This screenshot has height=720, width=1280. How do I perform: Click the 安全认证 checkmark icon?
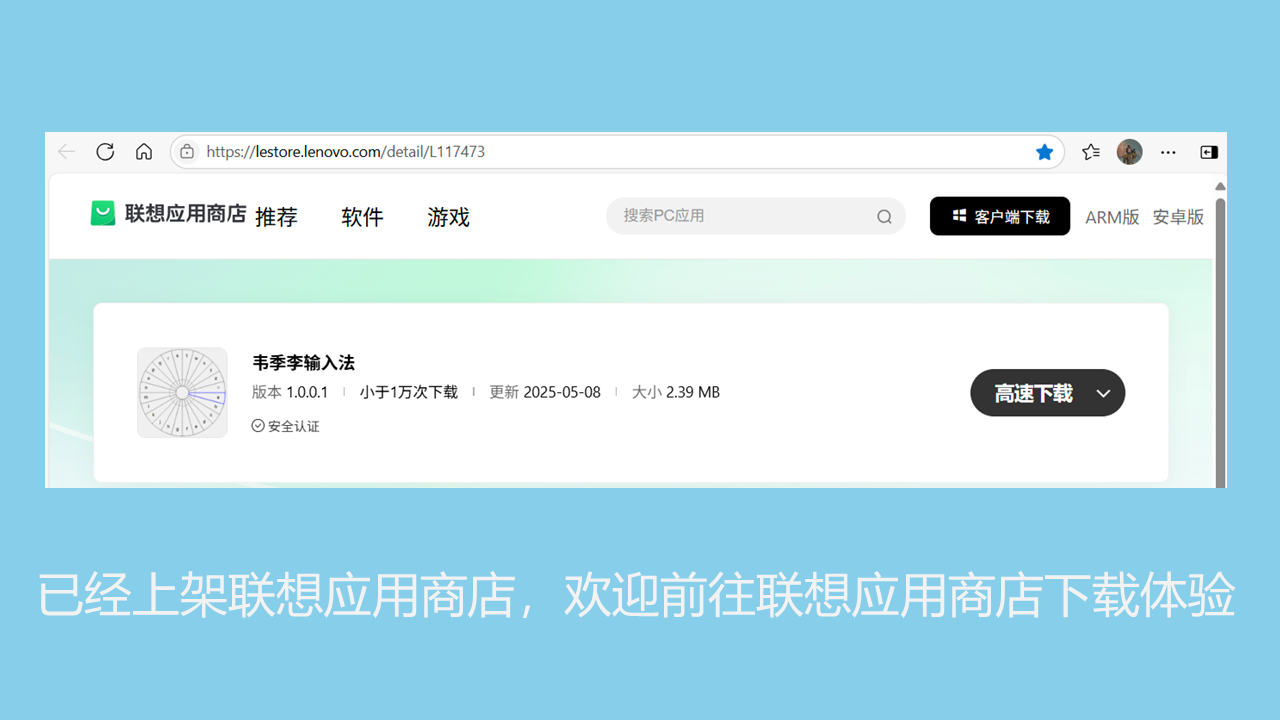pos(258,426)
